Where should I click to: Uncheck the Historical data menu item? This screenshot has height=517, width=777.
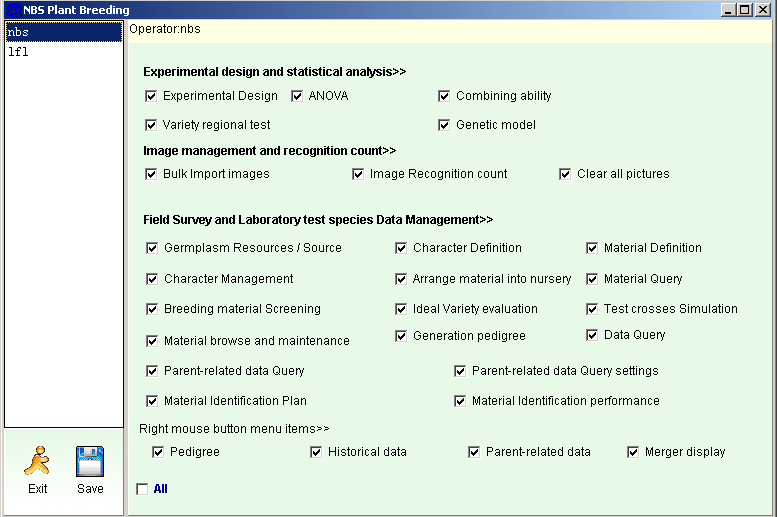tap(316, 452)
